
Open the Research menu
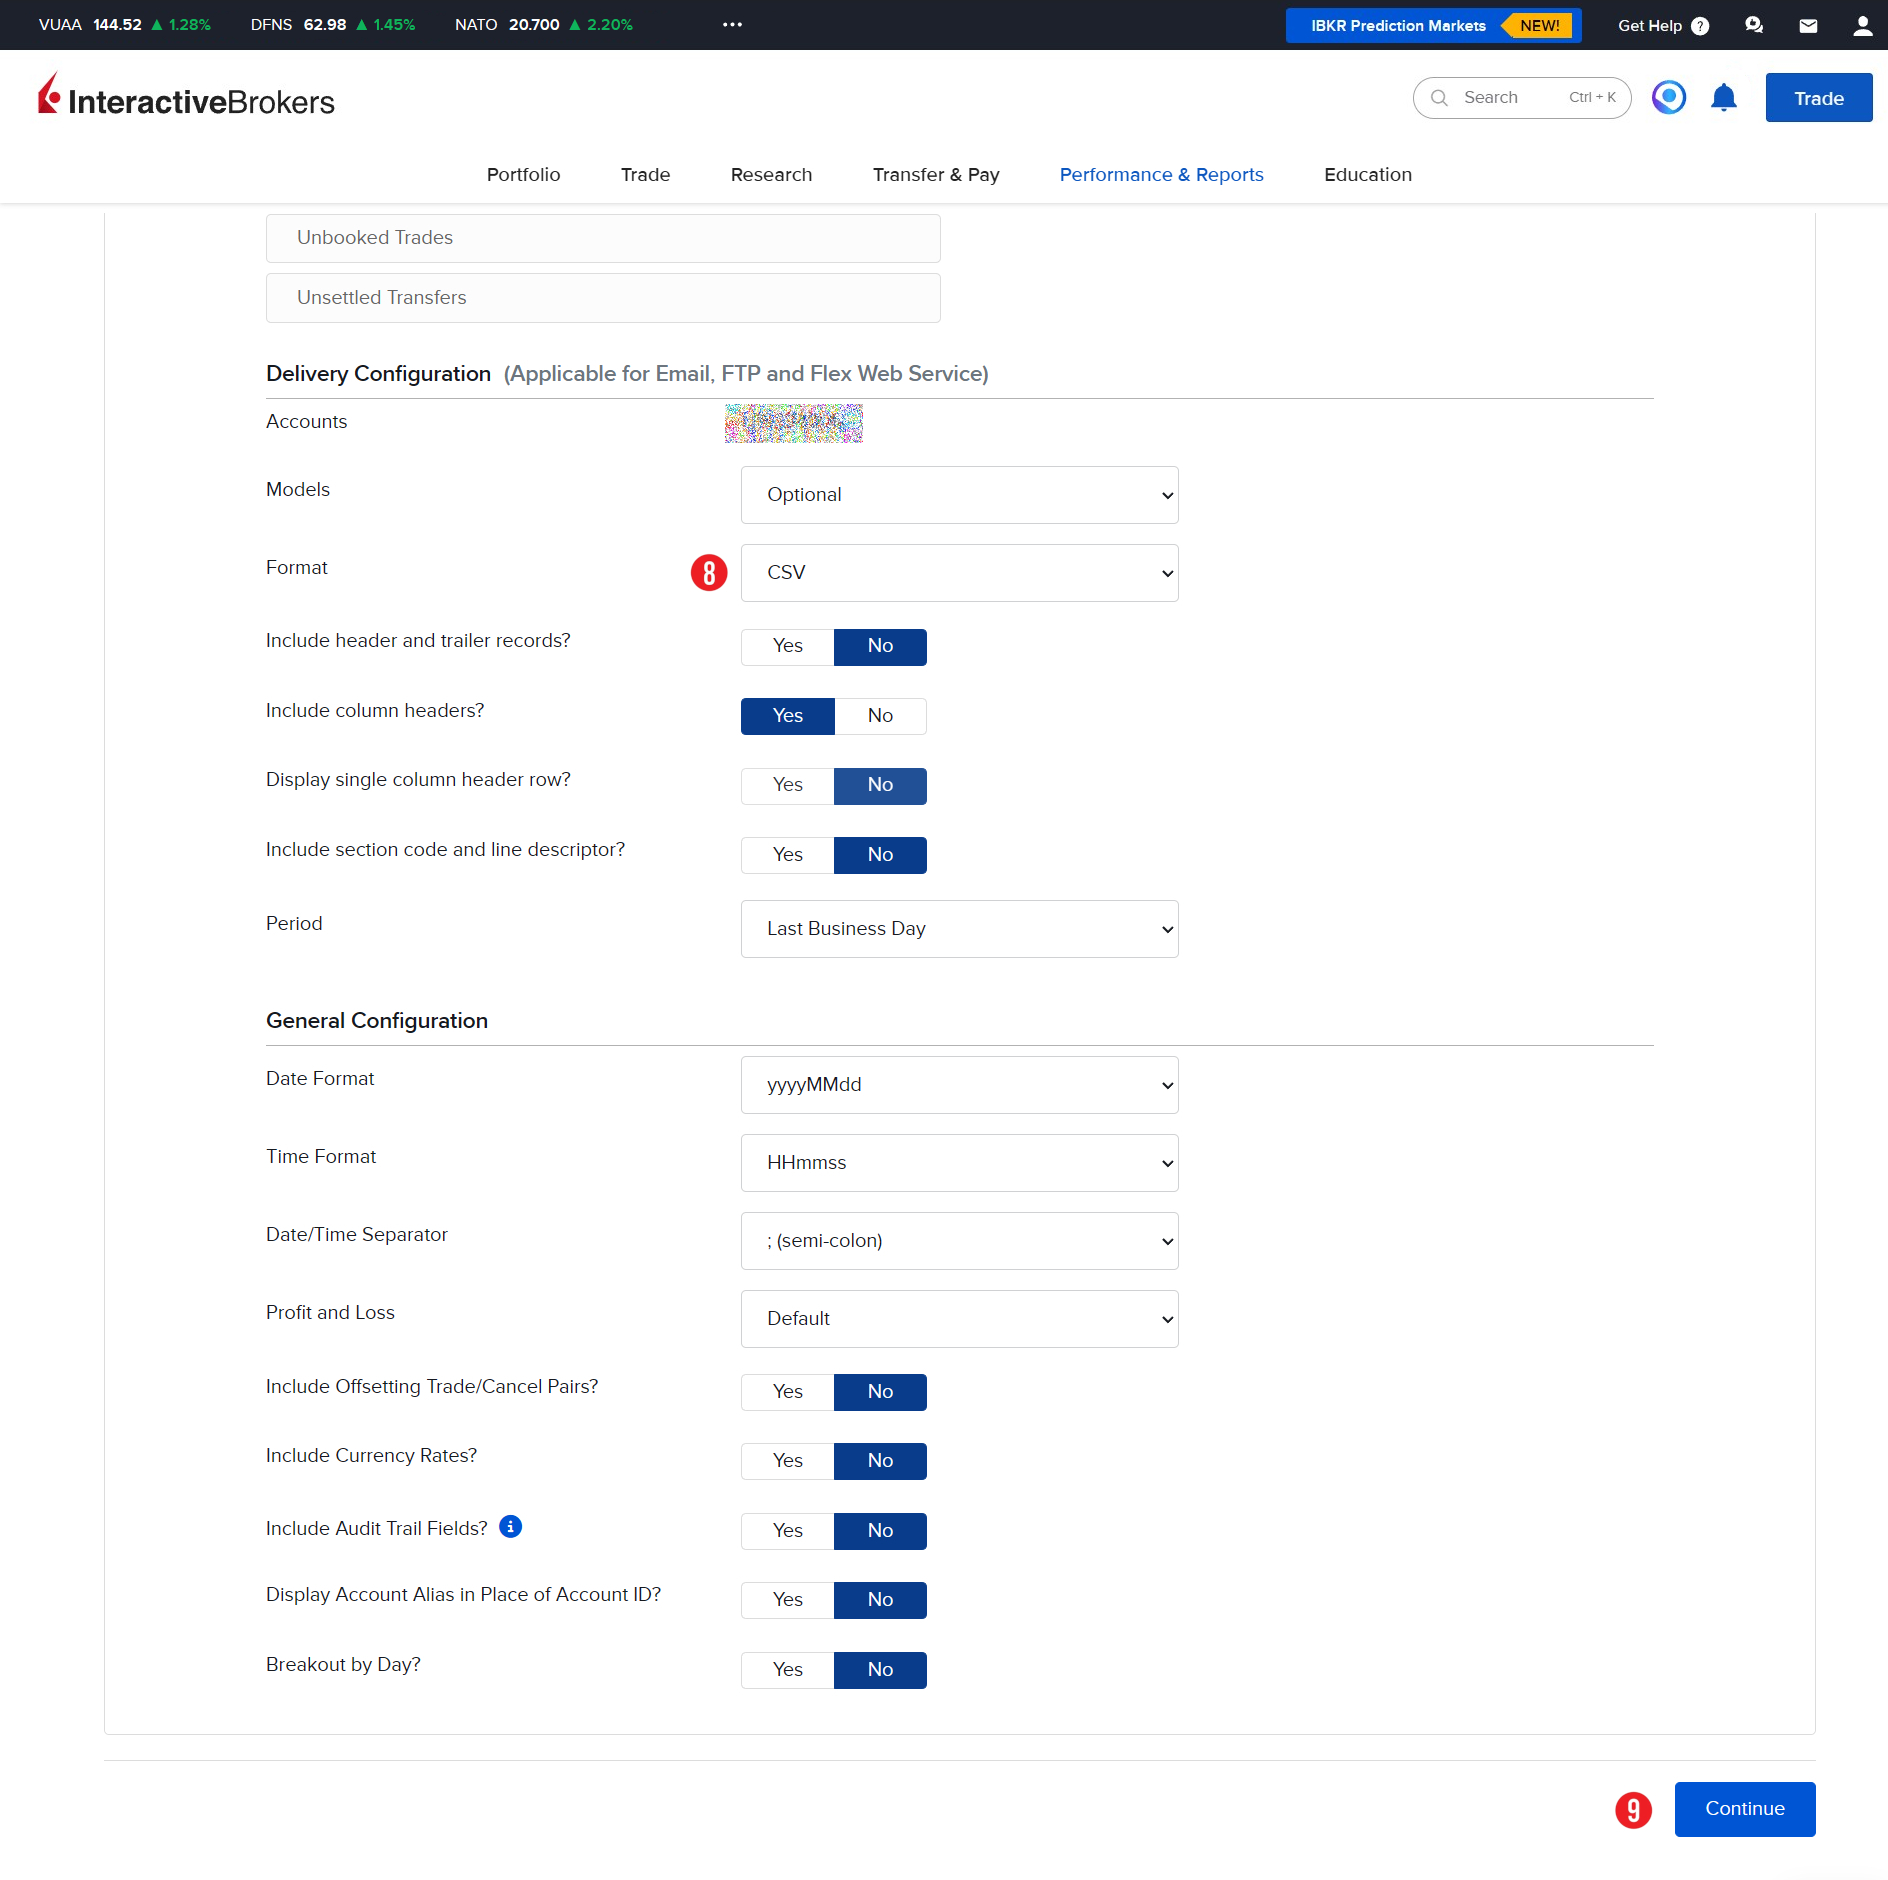pyautogui.click(x=771, y=175)
